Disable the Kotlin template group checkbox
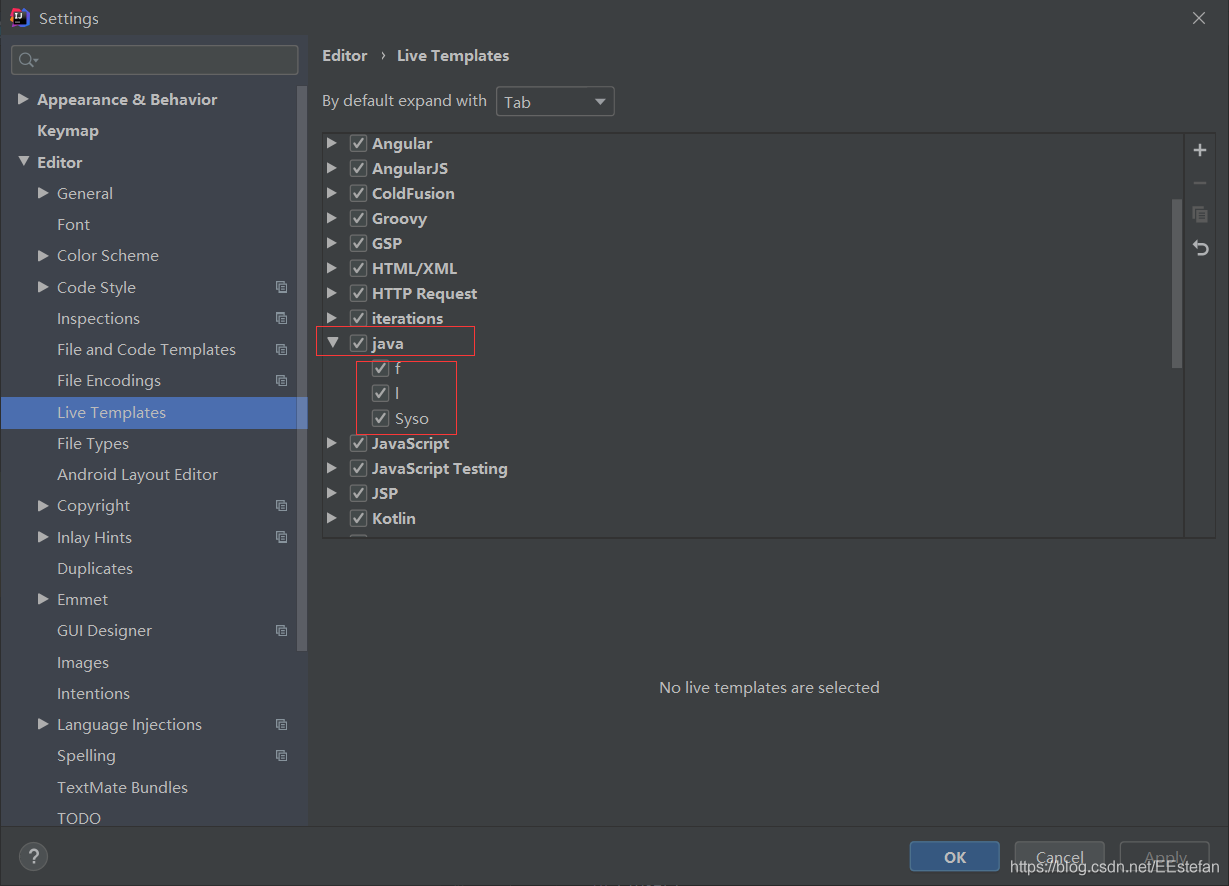The image size is (1229, 886). click(x=358, y=518)
